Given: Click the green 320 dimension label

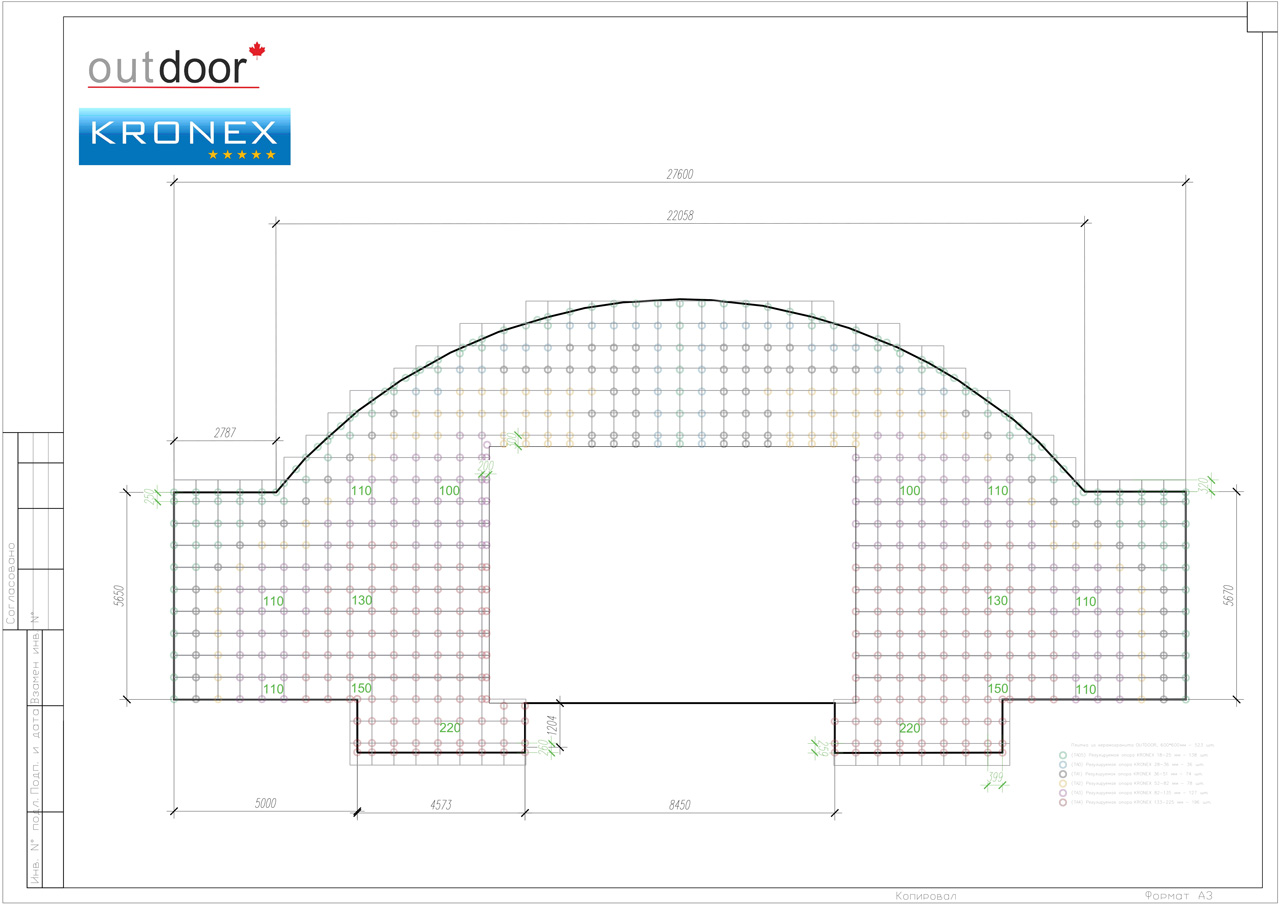Looking at the screenshot, I should click(x=1202, y=485).
